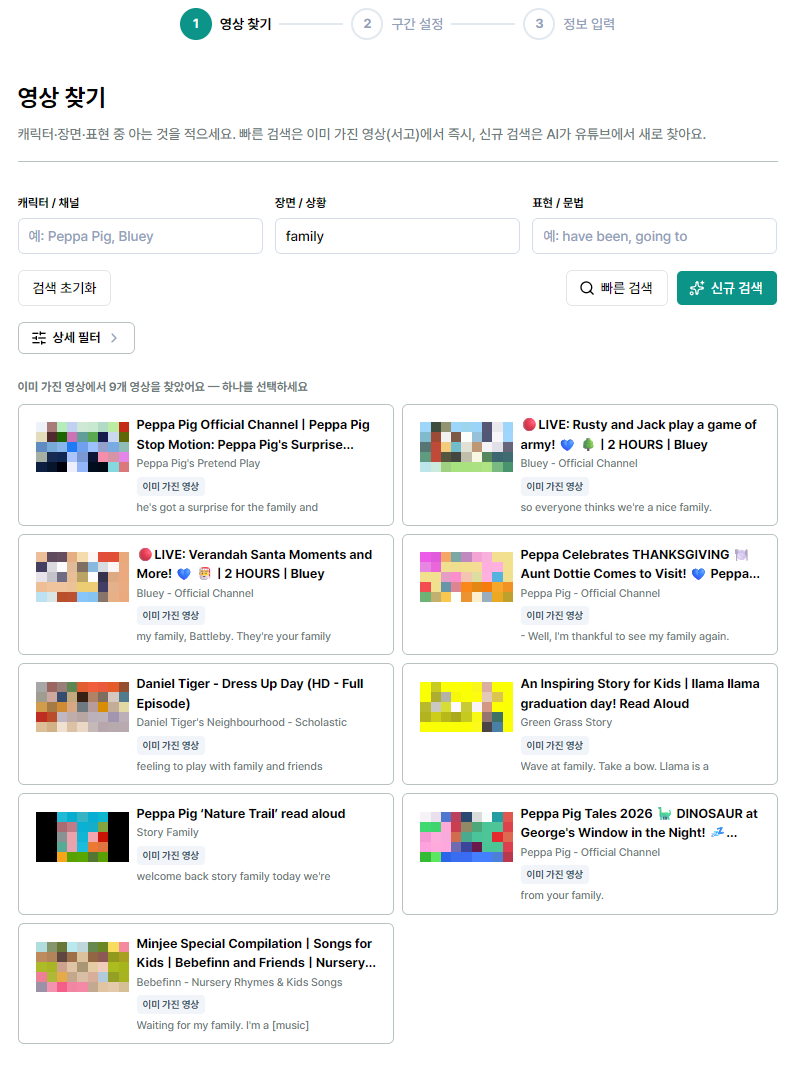Select the 영상 찾기 step label

click(x=246, y=24)
